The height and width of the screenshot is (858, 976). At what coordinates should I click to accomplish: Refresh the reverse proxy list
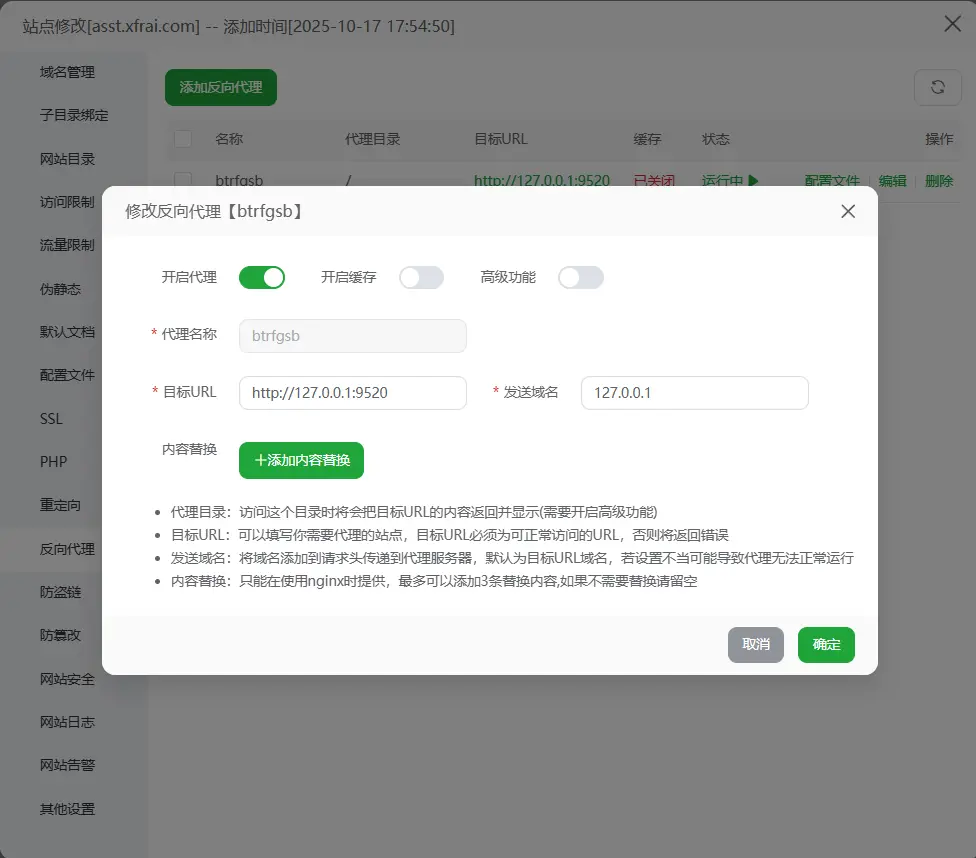[937, 88]
